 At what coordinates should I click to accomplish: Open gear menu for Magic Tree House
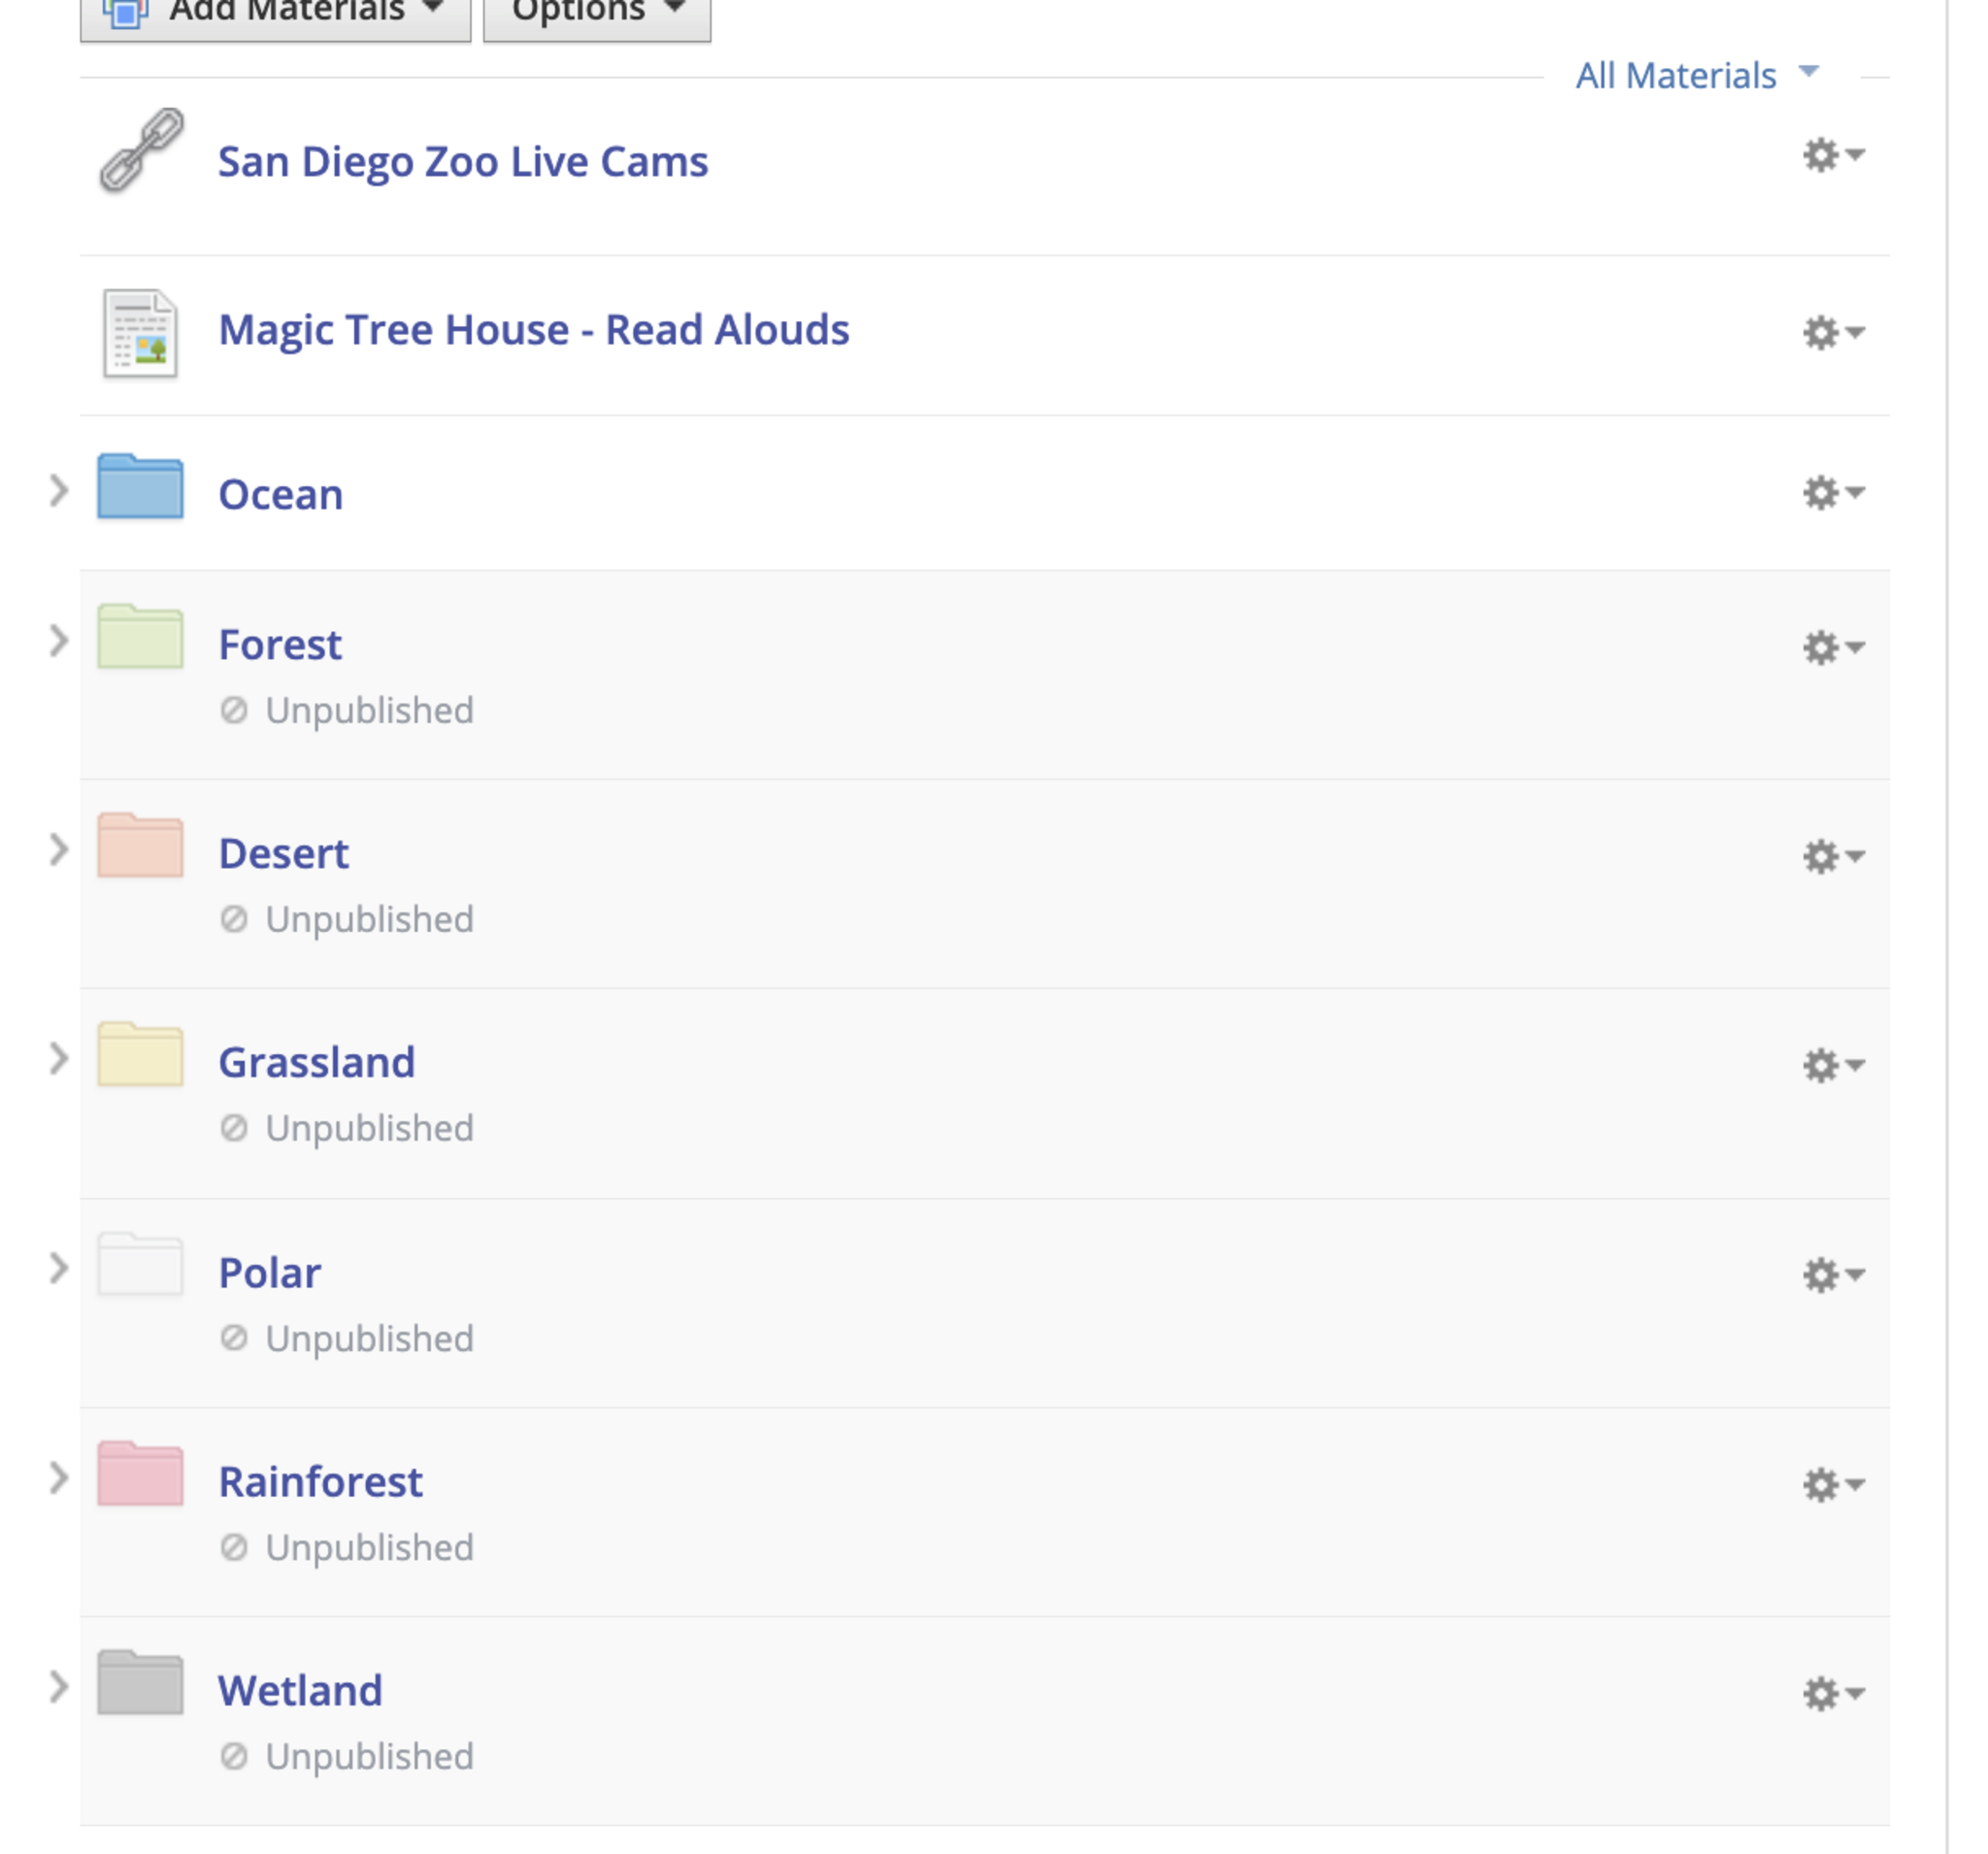pyautogui.click(x=1833, y=332)
